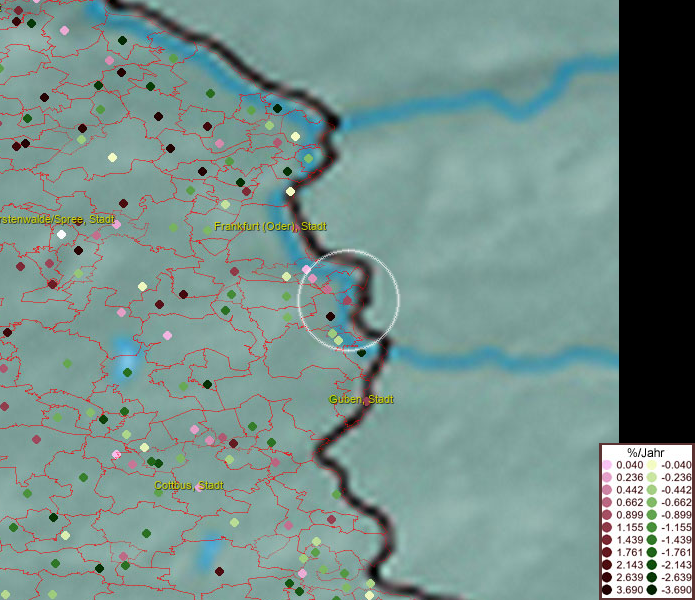695x600 pixels.
Task: Select the legend value -0.662
Action: 676,503
